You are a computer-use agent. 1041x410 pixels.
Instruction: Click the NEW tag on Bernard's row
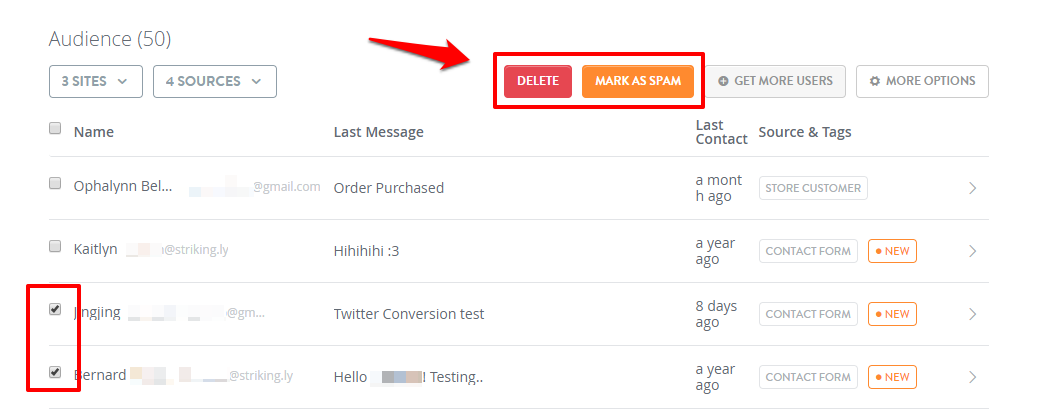(x=892, y=377)
